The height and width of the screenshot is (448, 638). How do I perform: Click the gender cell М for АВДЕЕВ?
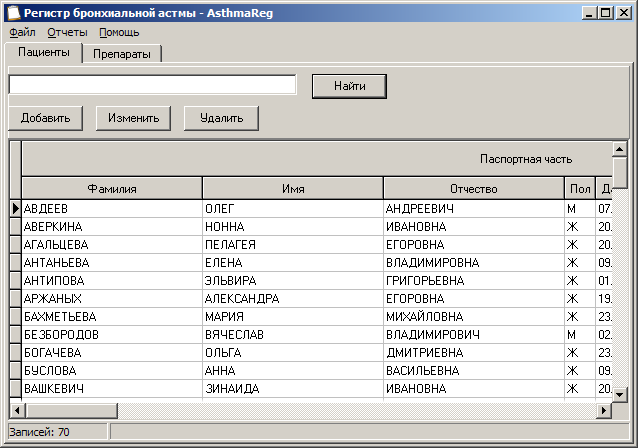coord(580,208)
